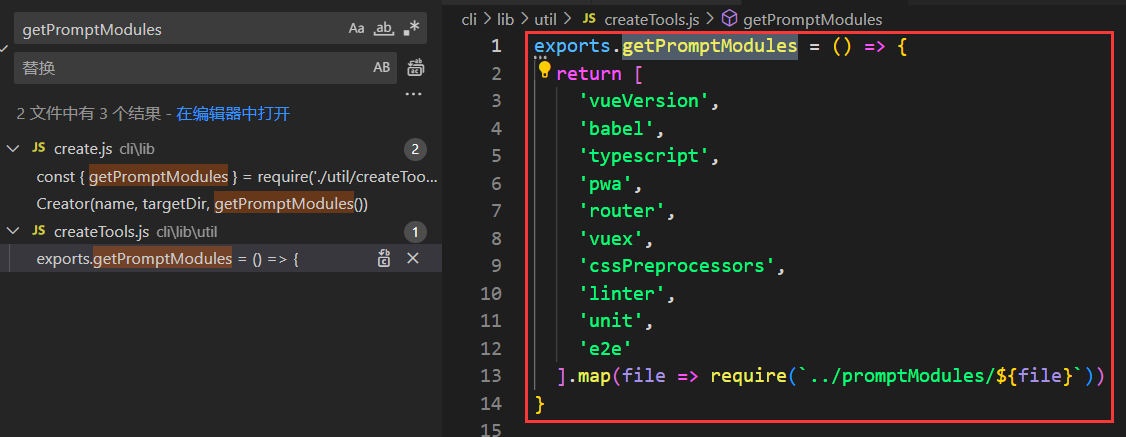Collapse the create.js results group
The height and width of the screenshot is (437, 1126).
click(13, 149)
